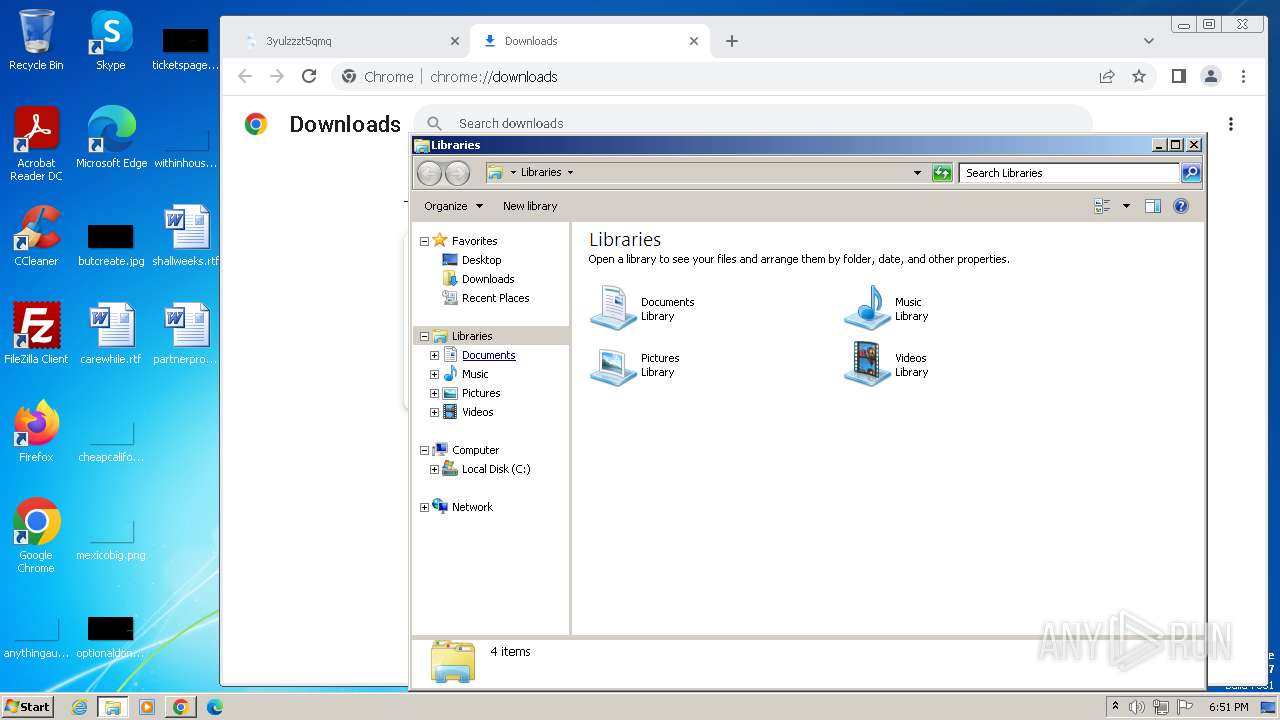1280x720 pixels.
Task: Toggle Chrome side panel icon
Action: [1179, 76]
